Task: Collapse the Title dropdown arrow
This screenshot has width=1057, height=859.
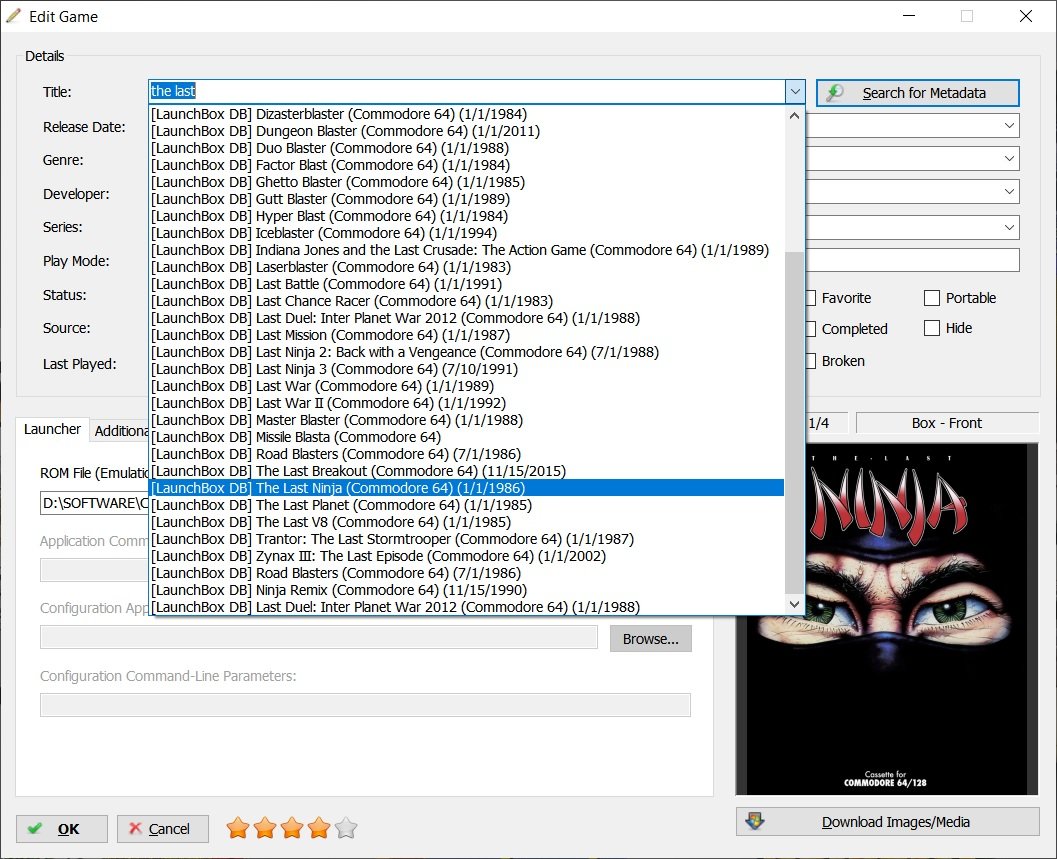Action: (795, 92)
